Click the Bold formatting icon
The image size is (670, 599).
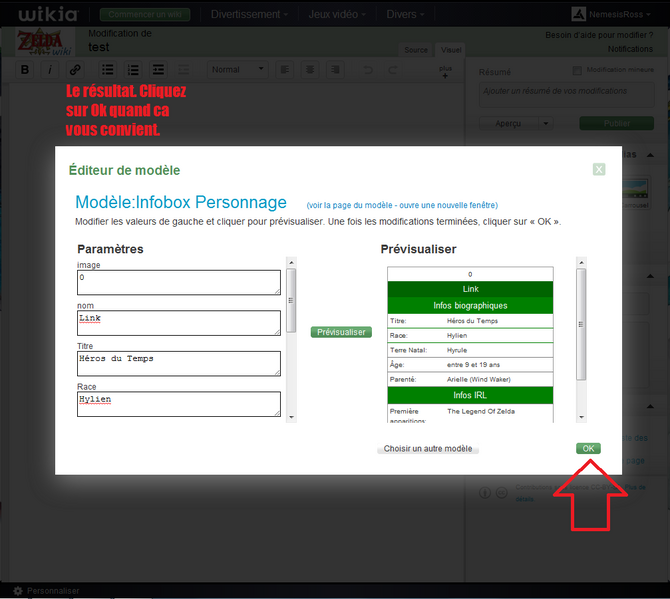pos(26,70)
